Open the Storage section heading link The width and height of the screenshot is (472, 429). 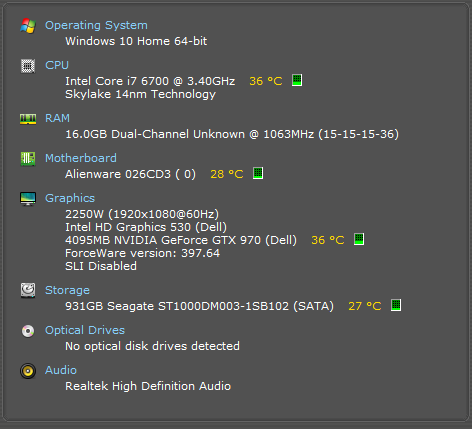coord(67,290)
